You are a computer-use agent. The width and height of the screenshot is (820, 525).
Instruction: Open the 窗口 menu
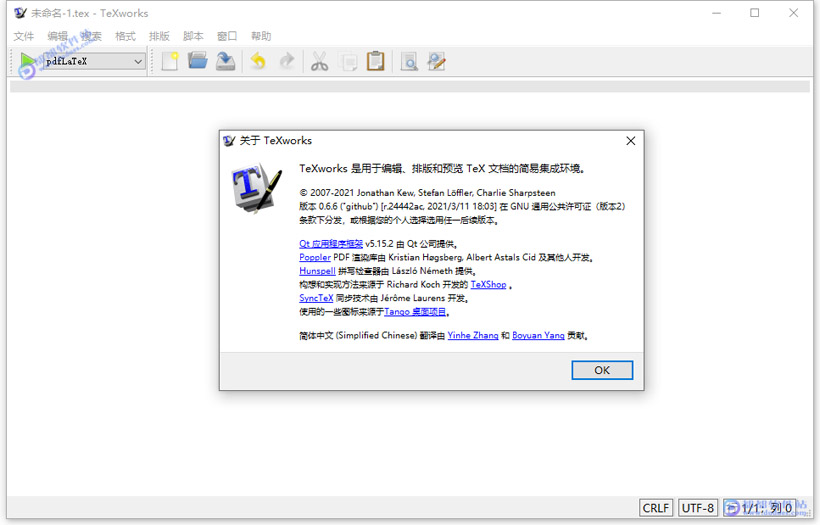(x=227, y=36)
